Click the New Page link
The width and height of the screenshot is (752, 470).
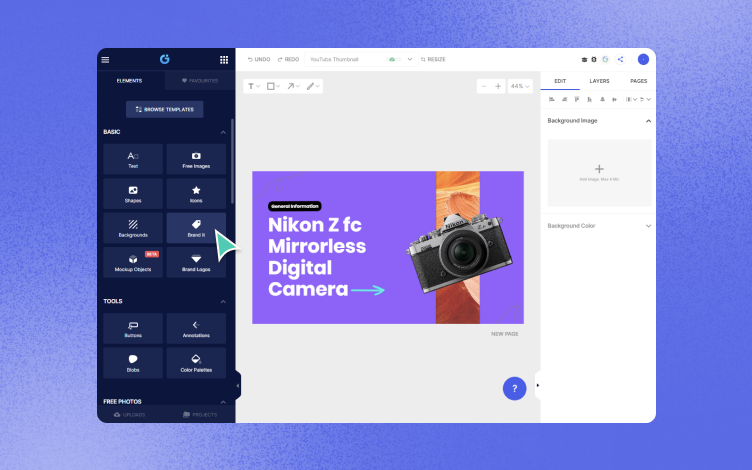505,334
